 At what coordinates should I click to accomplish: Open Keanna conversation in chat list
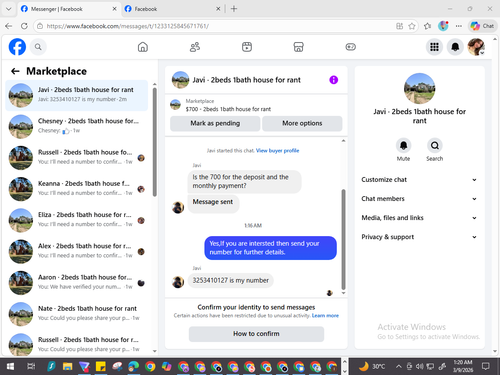[77, 189]
